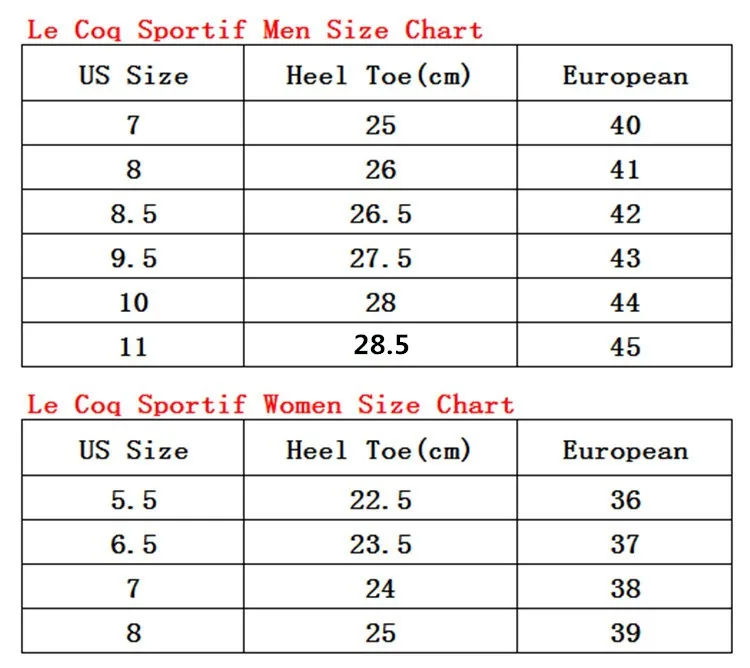
Task: Select the men's Heel Toe(cm) header cell
Action: pos(380,73)
